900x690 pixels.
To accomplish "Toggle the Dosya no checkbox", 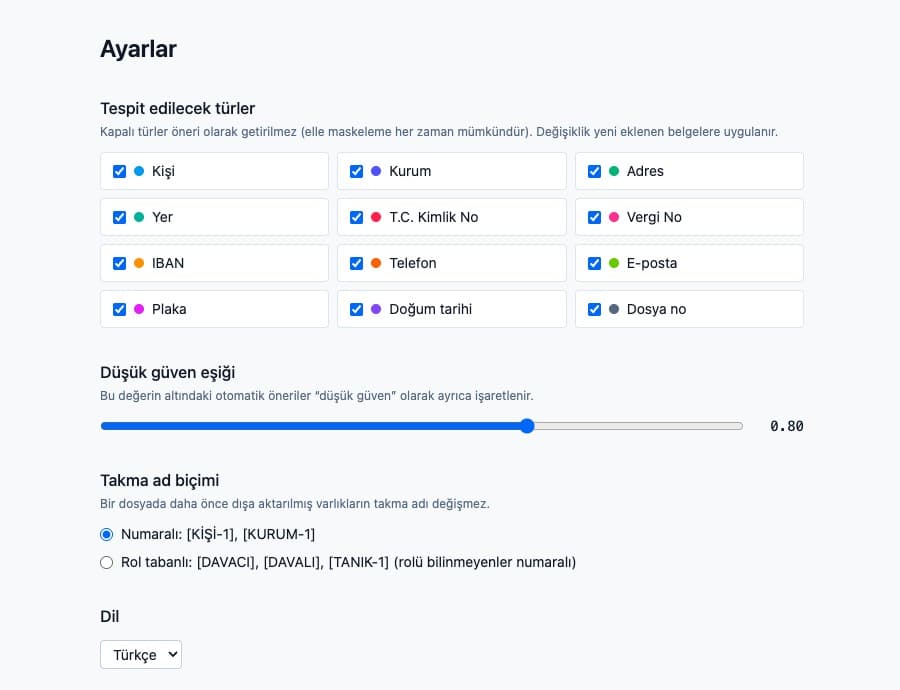I will [595, 309].
